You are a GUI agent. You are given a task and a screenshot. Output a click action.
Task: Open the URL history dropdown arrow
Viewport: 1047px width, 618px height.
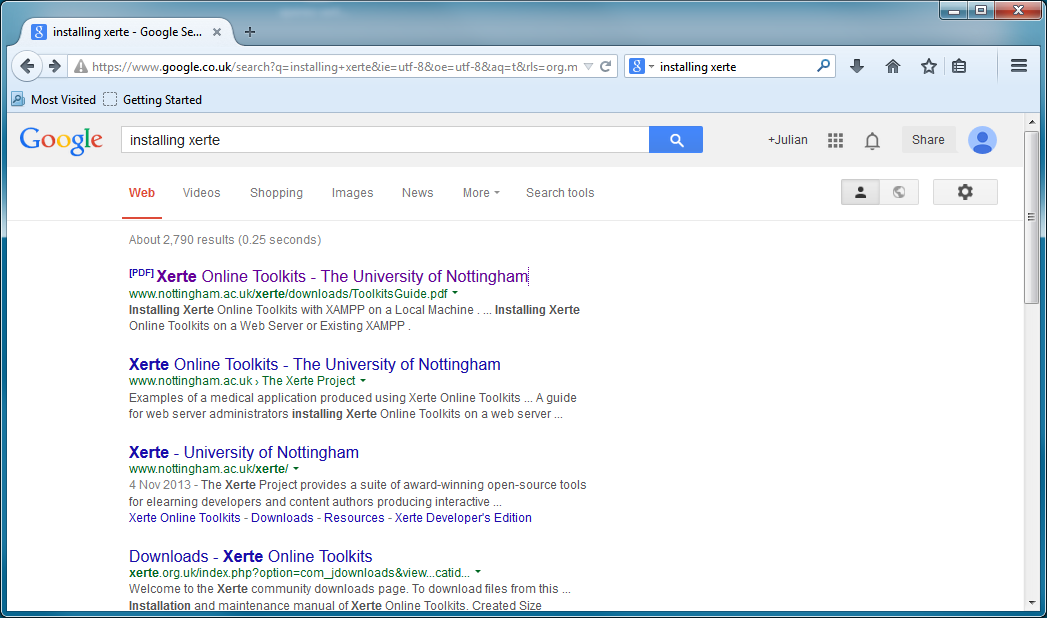point(588,67)
